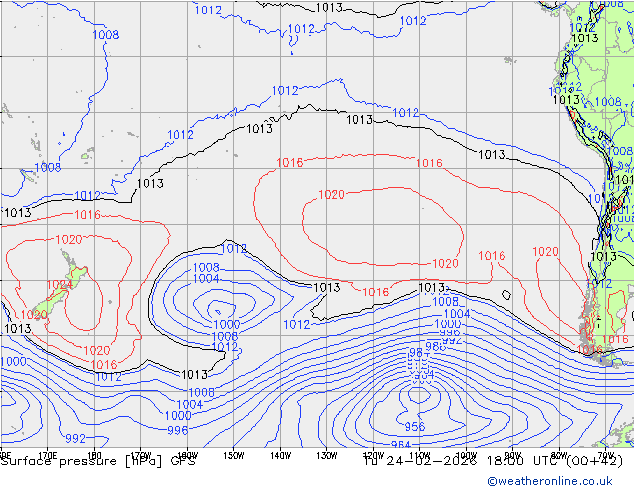Click the red 1020 label off Chile's coast
This screenshot has height=490, width=634.
(545, 252)
